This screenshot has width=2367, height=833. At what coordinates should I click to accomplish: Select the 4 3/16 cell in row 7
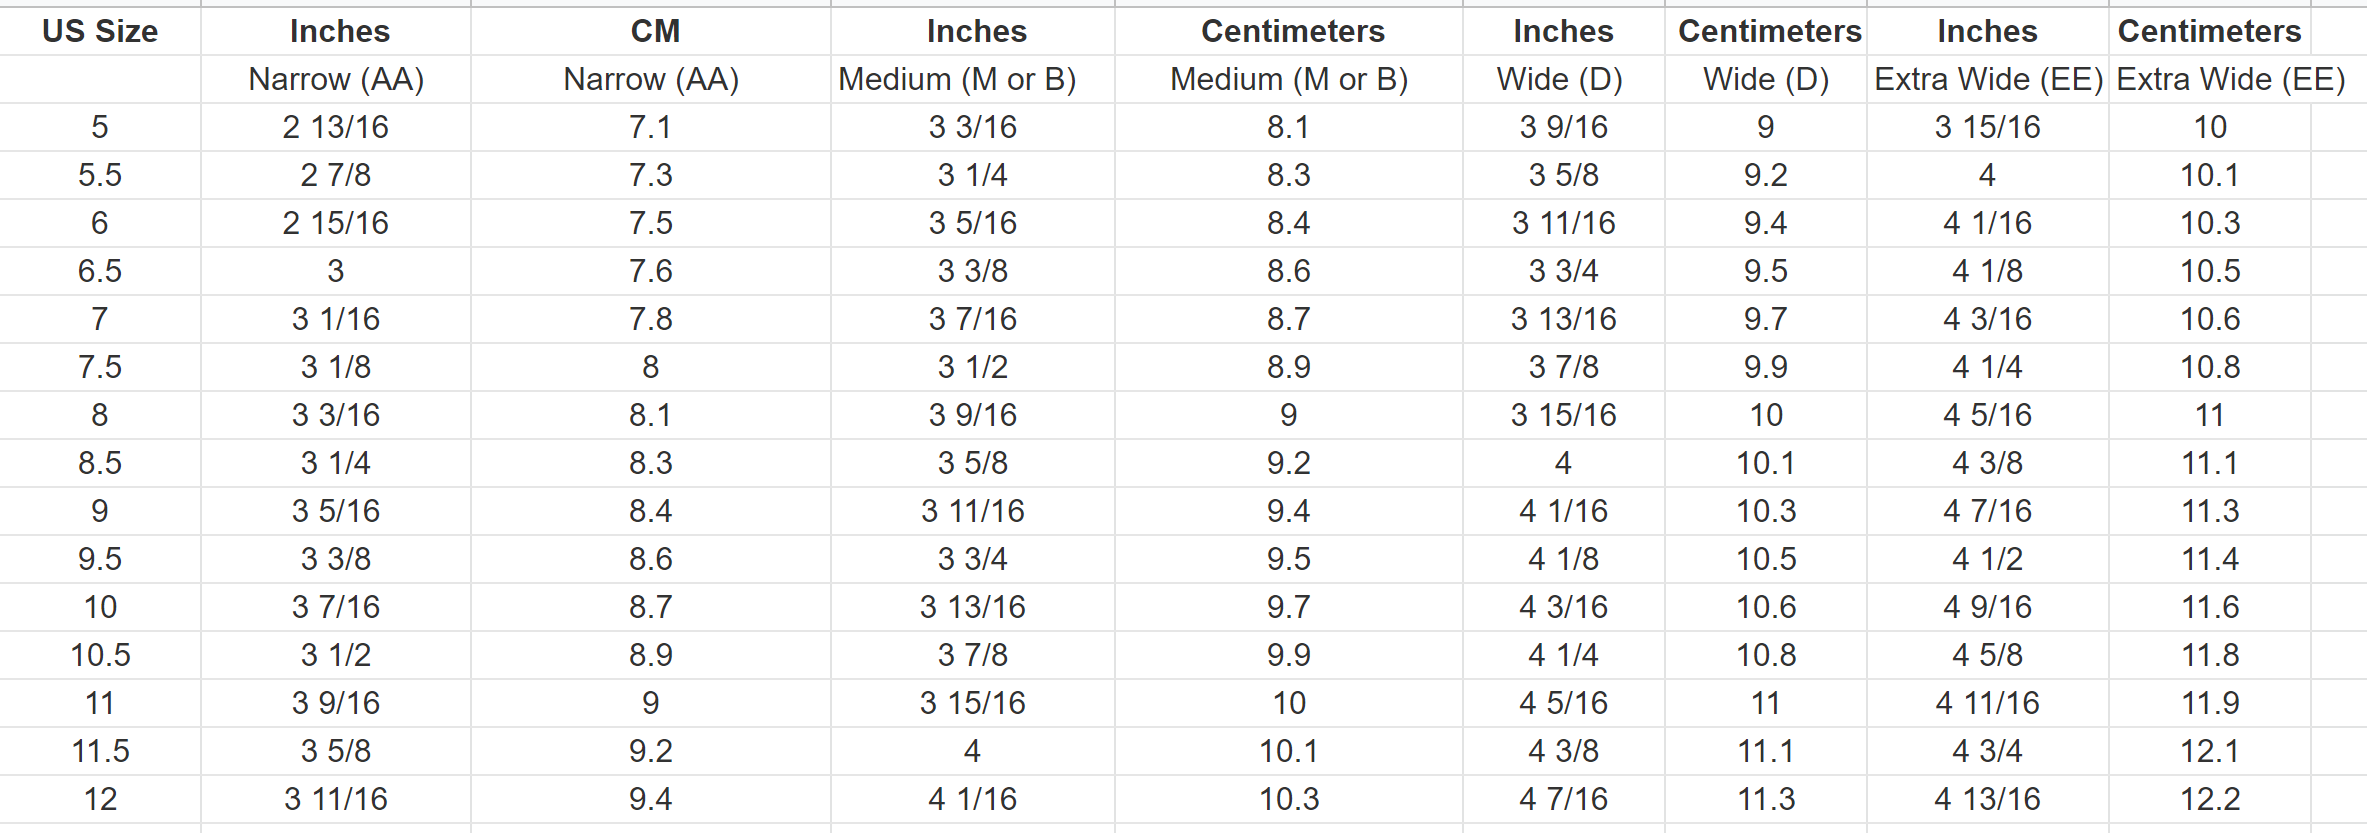(1988, 319)
